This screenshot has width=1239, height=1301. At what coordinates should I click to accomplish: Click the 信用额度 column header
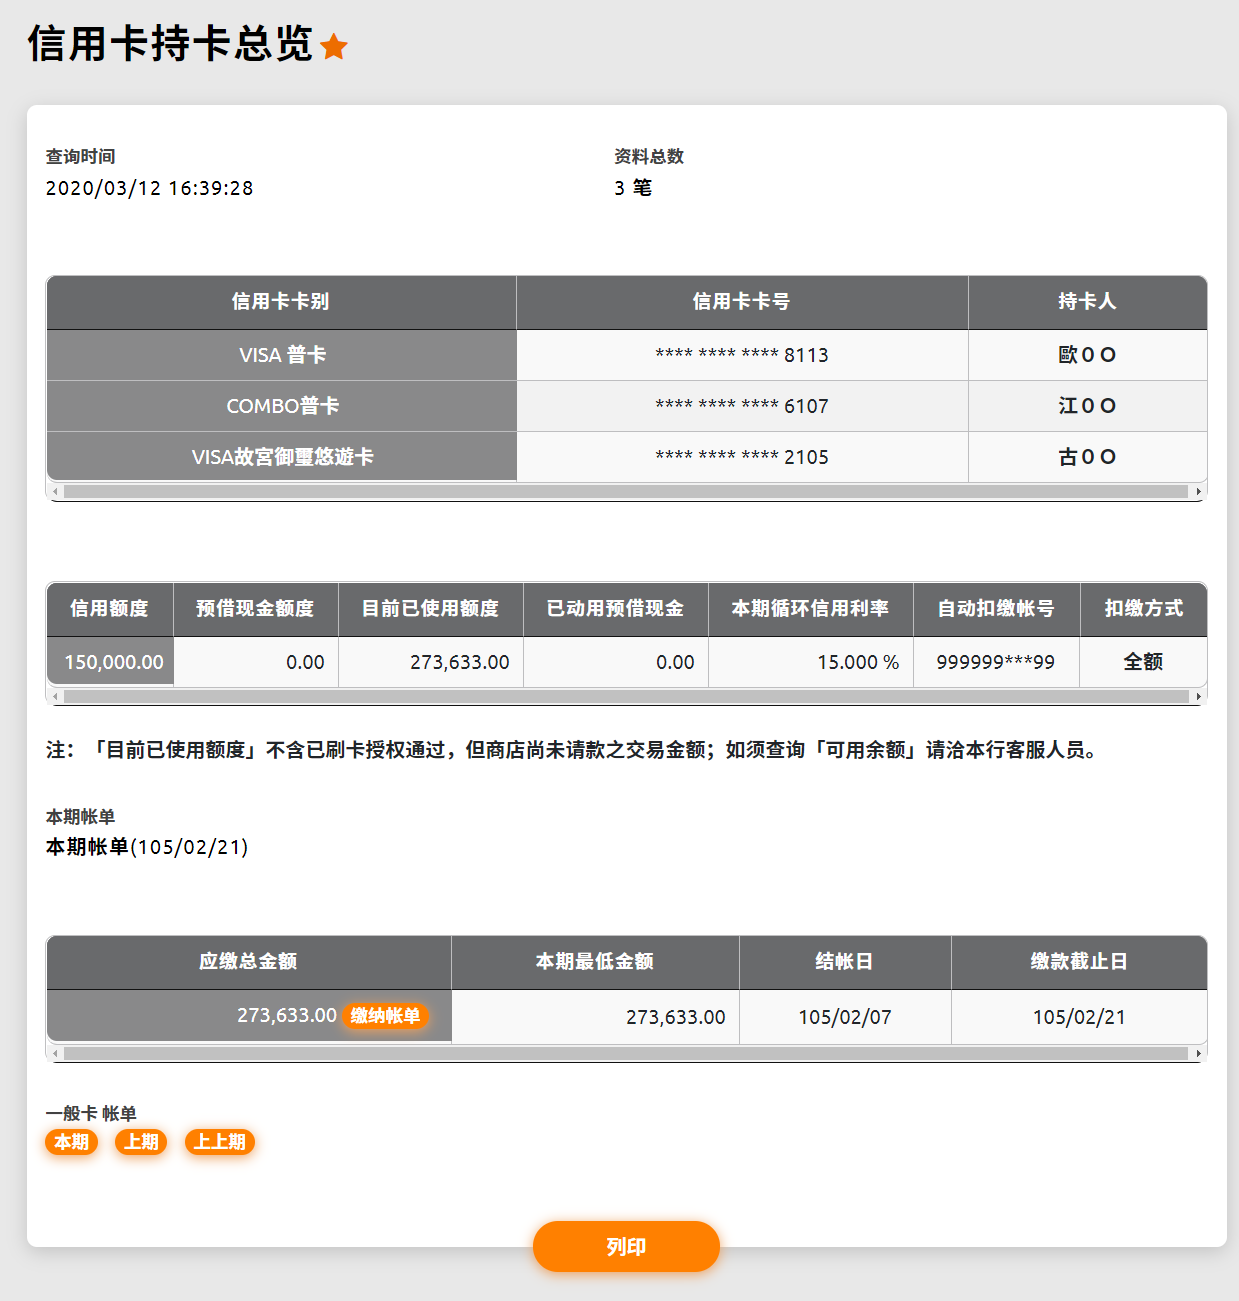point(109,609)
